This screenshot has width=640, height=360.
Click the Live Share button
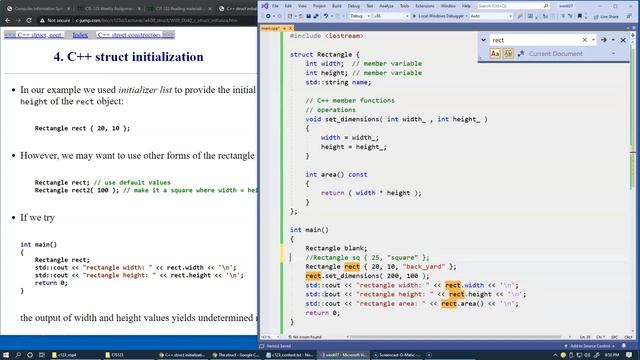pos(606,16)
